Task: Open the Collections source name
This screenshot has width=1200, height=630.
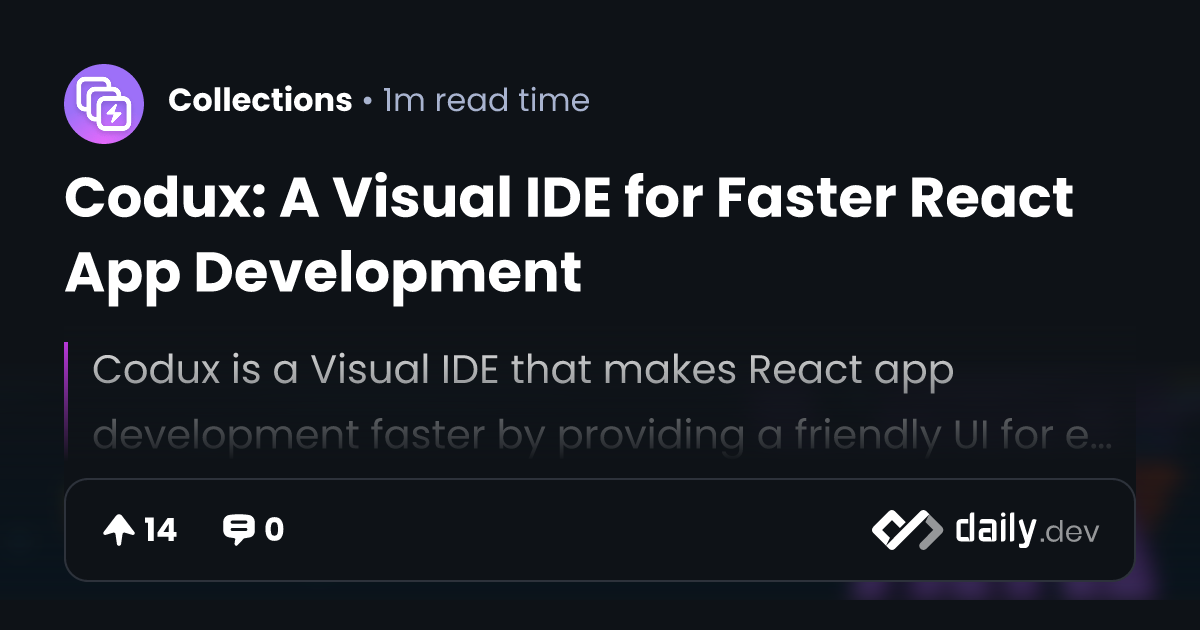Action: pos(260,100)
